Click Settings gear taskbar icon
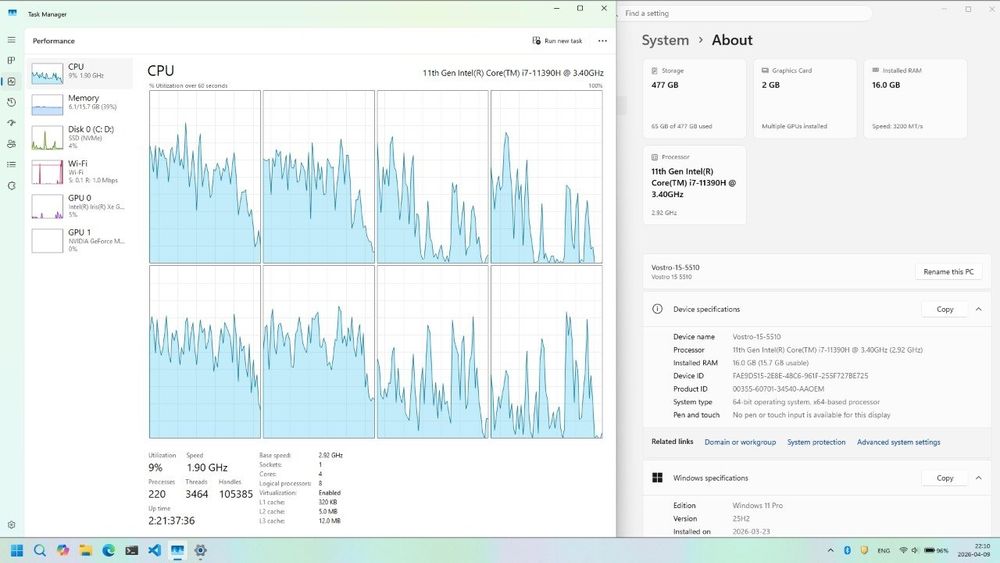Screen dimensions: 1000x563 click(x=200, y=550)
